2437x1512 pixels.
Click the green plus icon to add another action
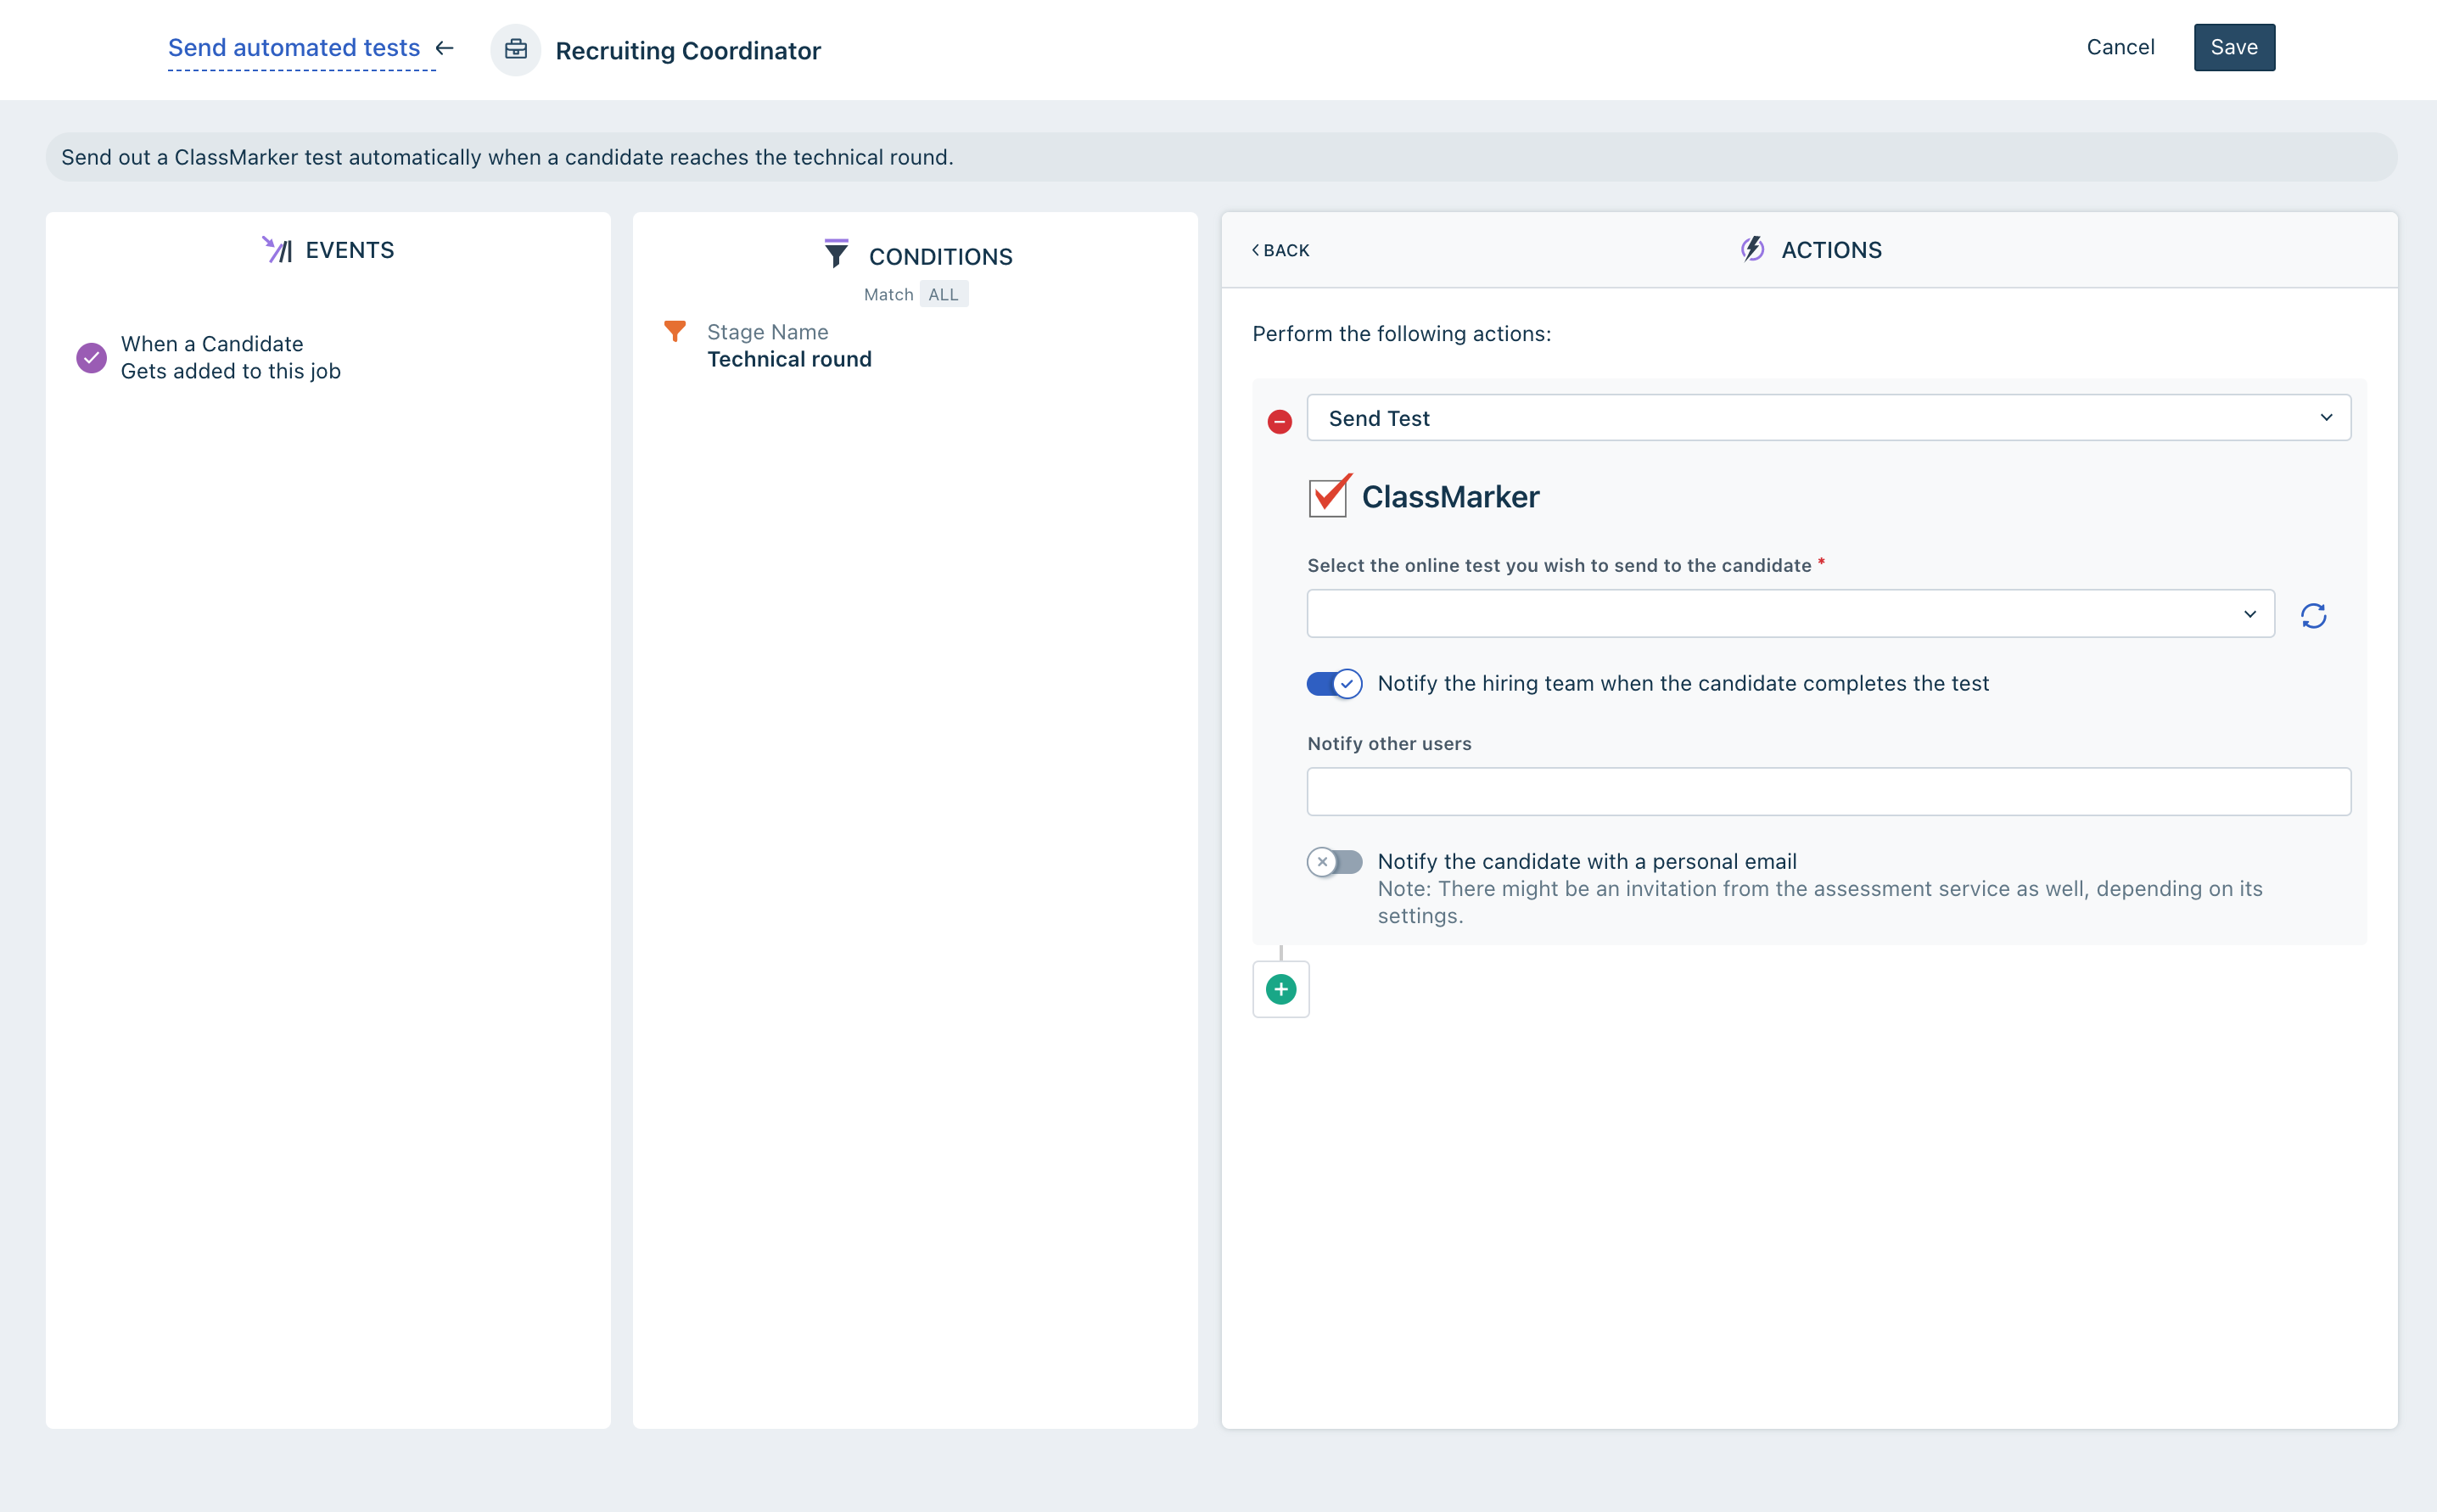(1281, 989)
